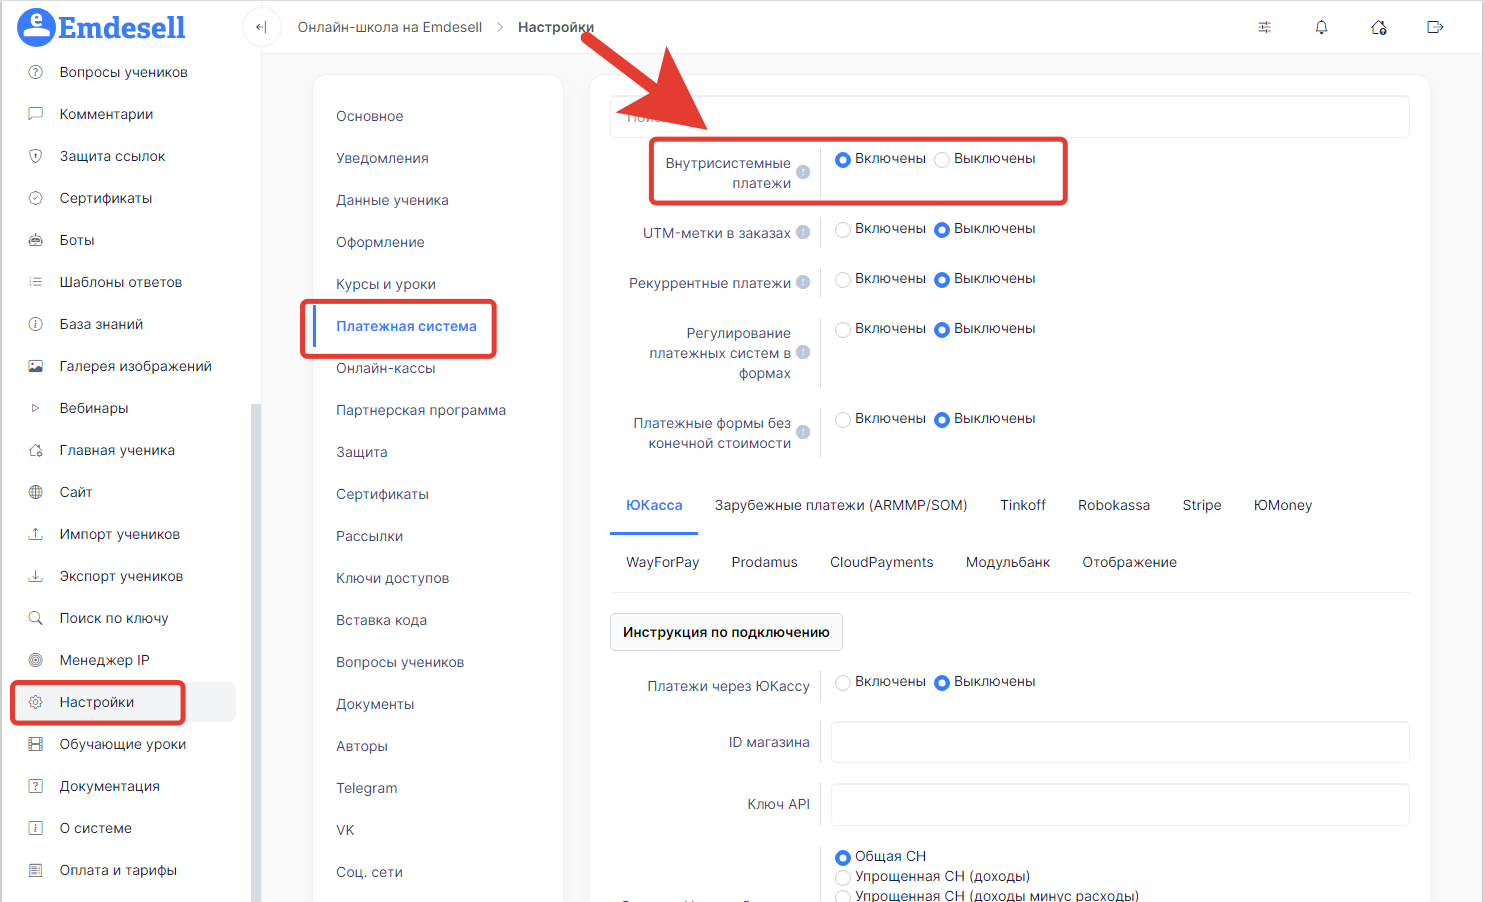Click the left sidebar vertical scrollbar
The width and height of the screenshot is (1485, 902).
point(256,652)
